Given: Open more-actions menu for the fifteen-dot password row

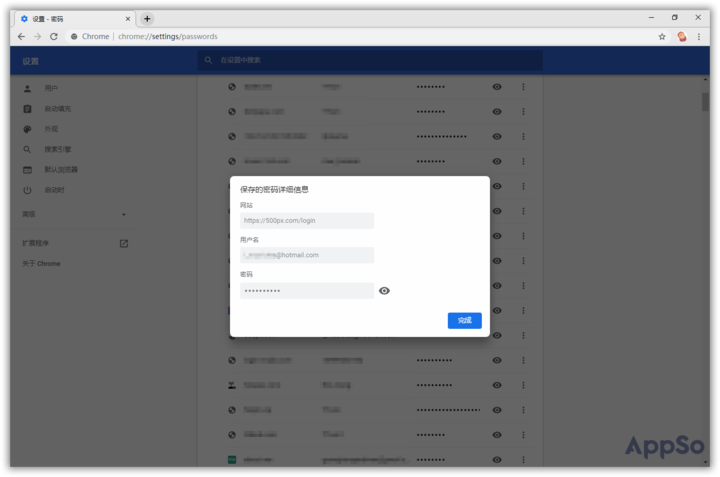Looking at the screenshot, I should [523, 136].
